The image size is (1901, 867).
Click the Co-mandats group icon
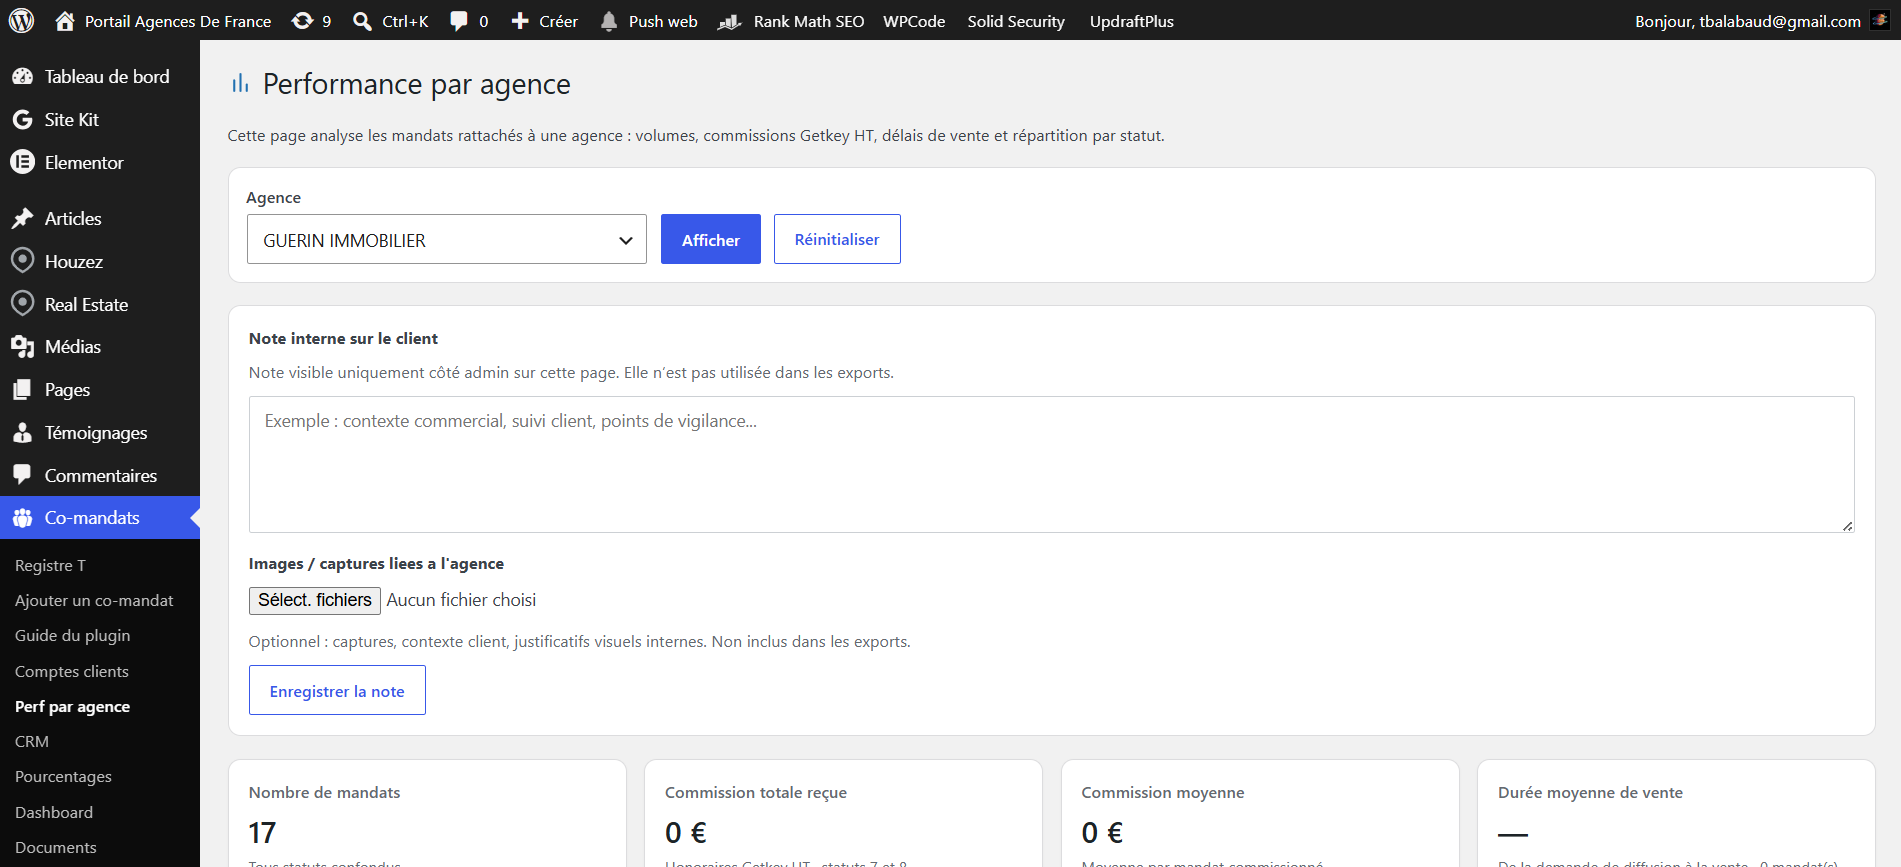22,518
